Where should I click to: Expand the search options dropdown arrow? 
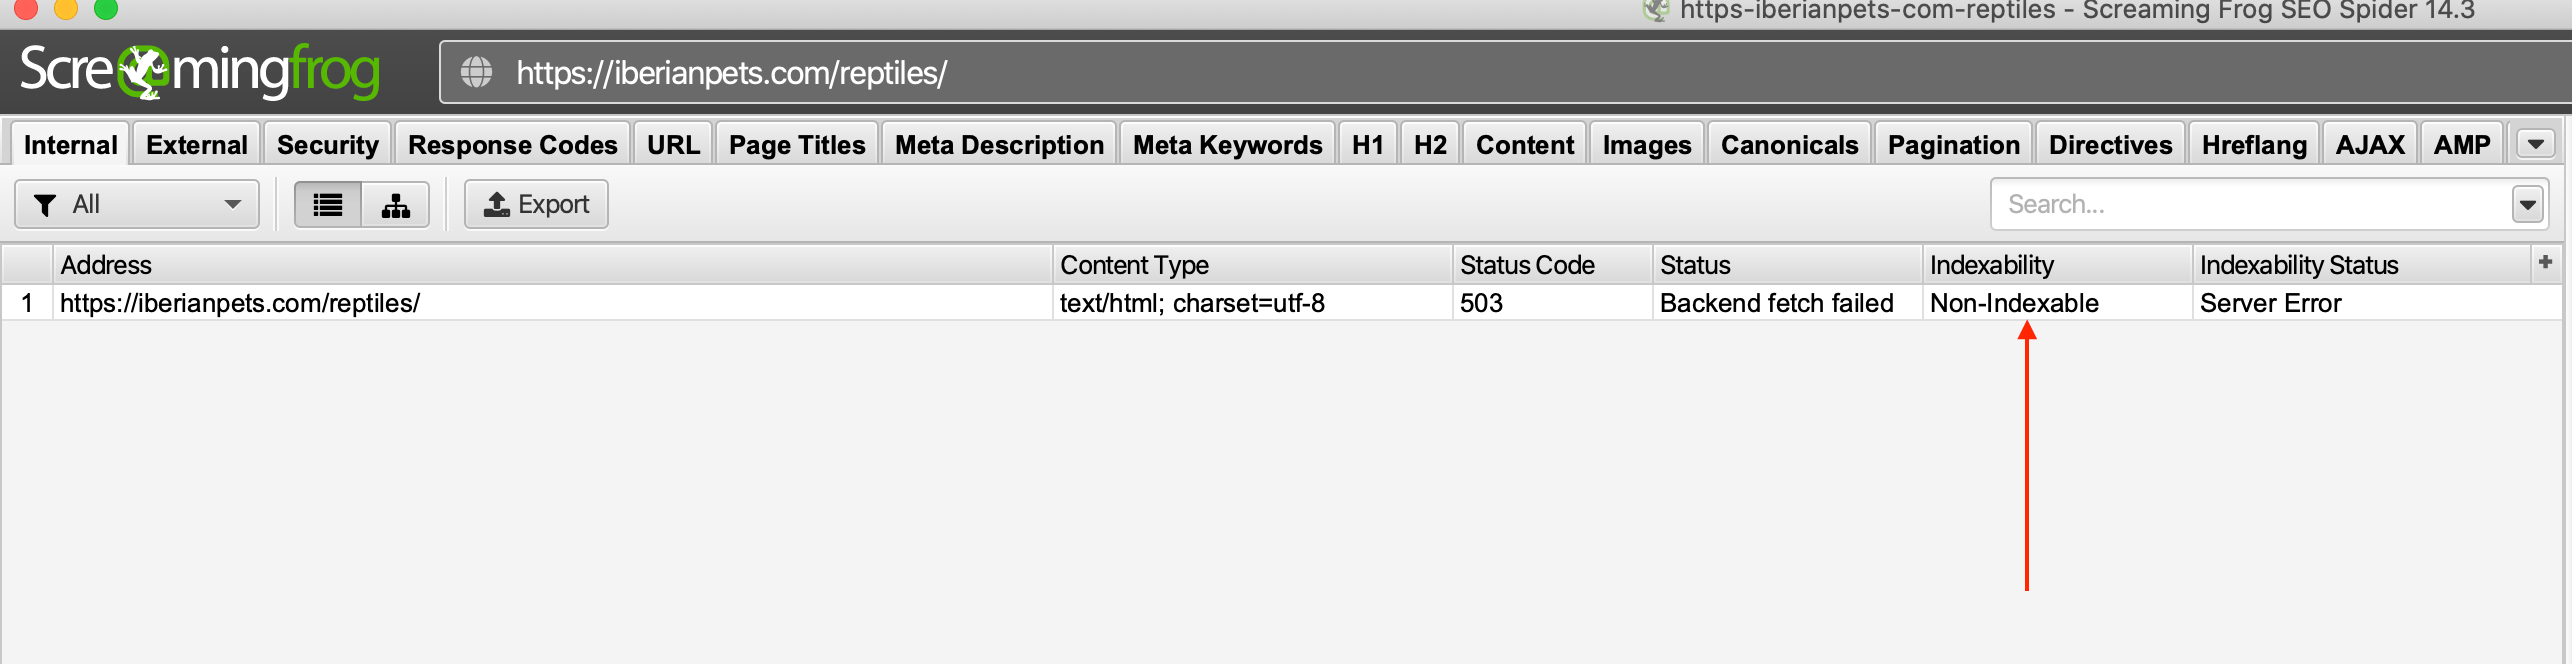click(2528, 205)
